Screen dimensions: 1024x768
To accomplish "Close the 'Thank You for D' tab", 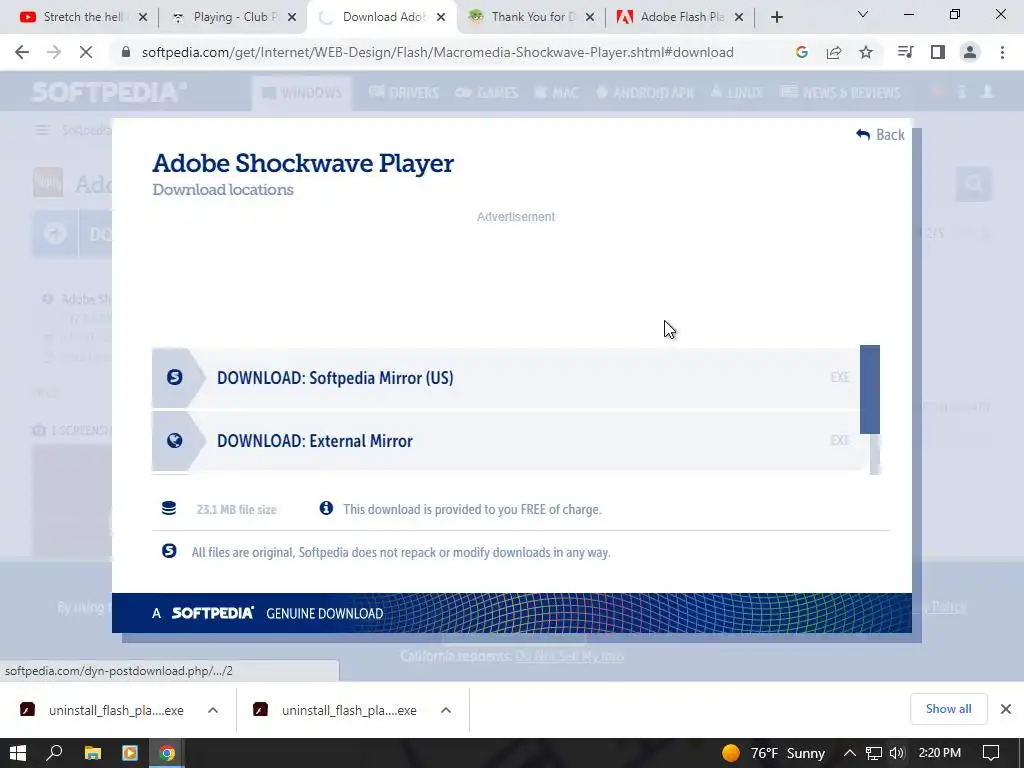I will pos(590,17).
